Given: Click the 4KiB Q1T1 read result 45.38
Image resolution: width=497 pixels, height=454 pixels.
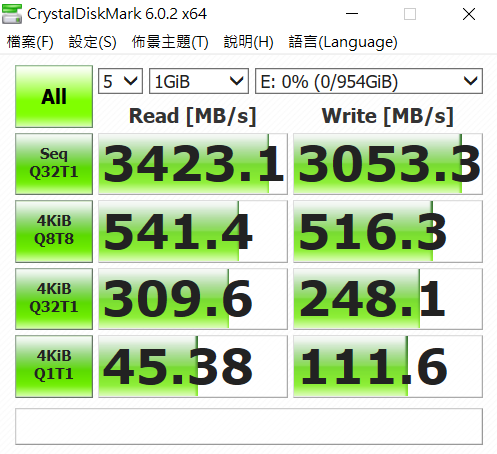Looking at the screenshot, I should (x=193, y=366).
